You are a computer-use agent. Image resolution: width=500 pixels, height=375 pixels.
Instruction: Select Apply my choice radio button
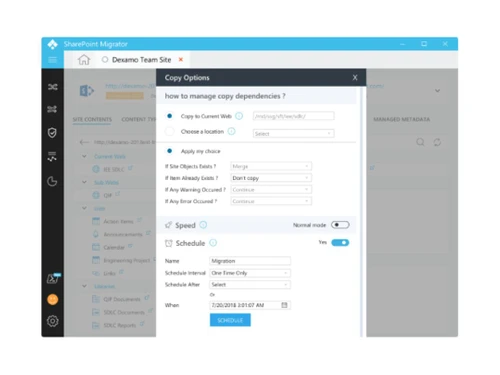169,151
